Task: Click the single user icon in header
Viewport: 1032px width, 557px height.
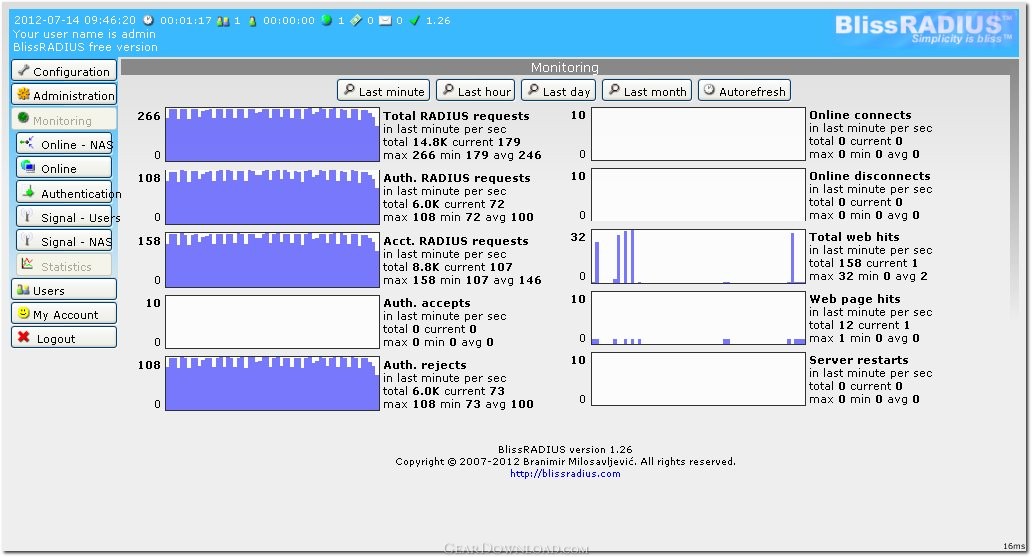Action: tap(252, 20)
